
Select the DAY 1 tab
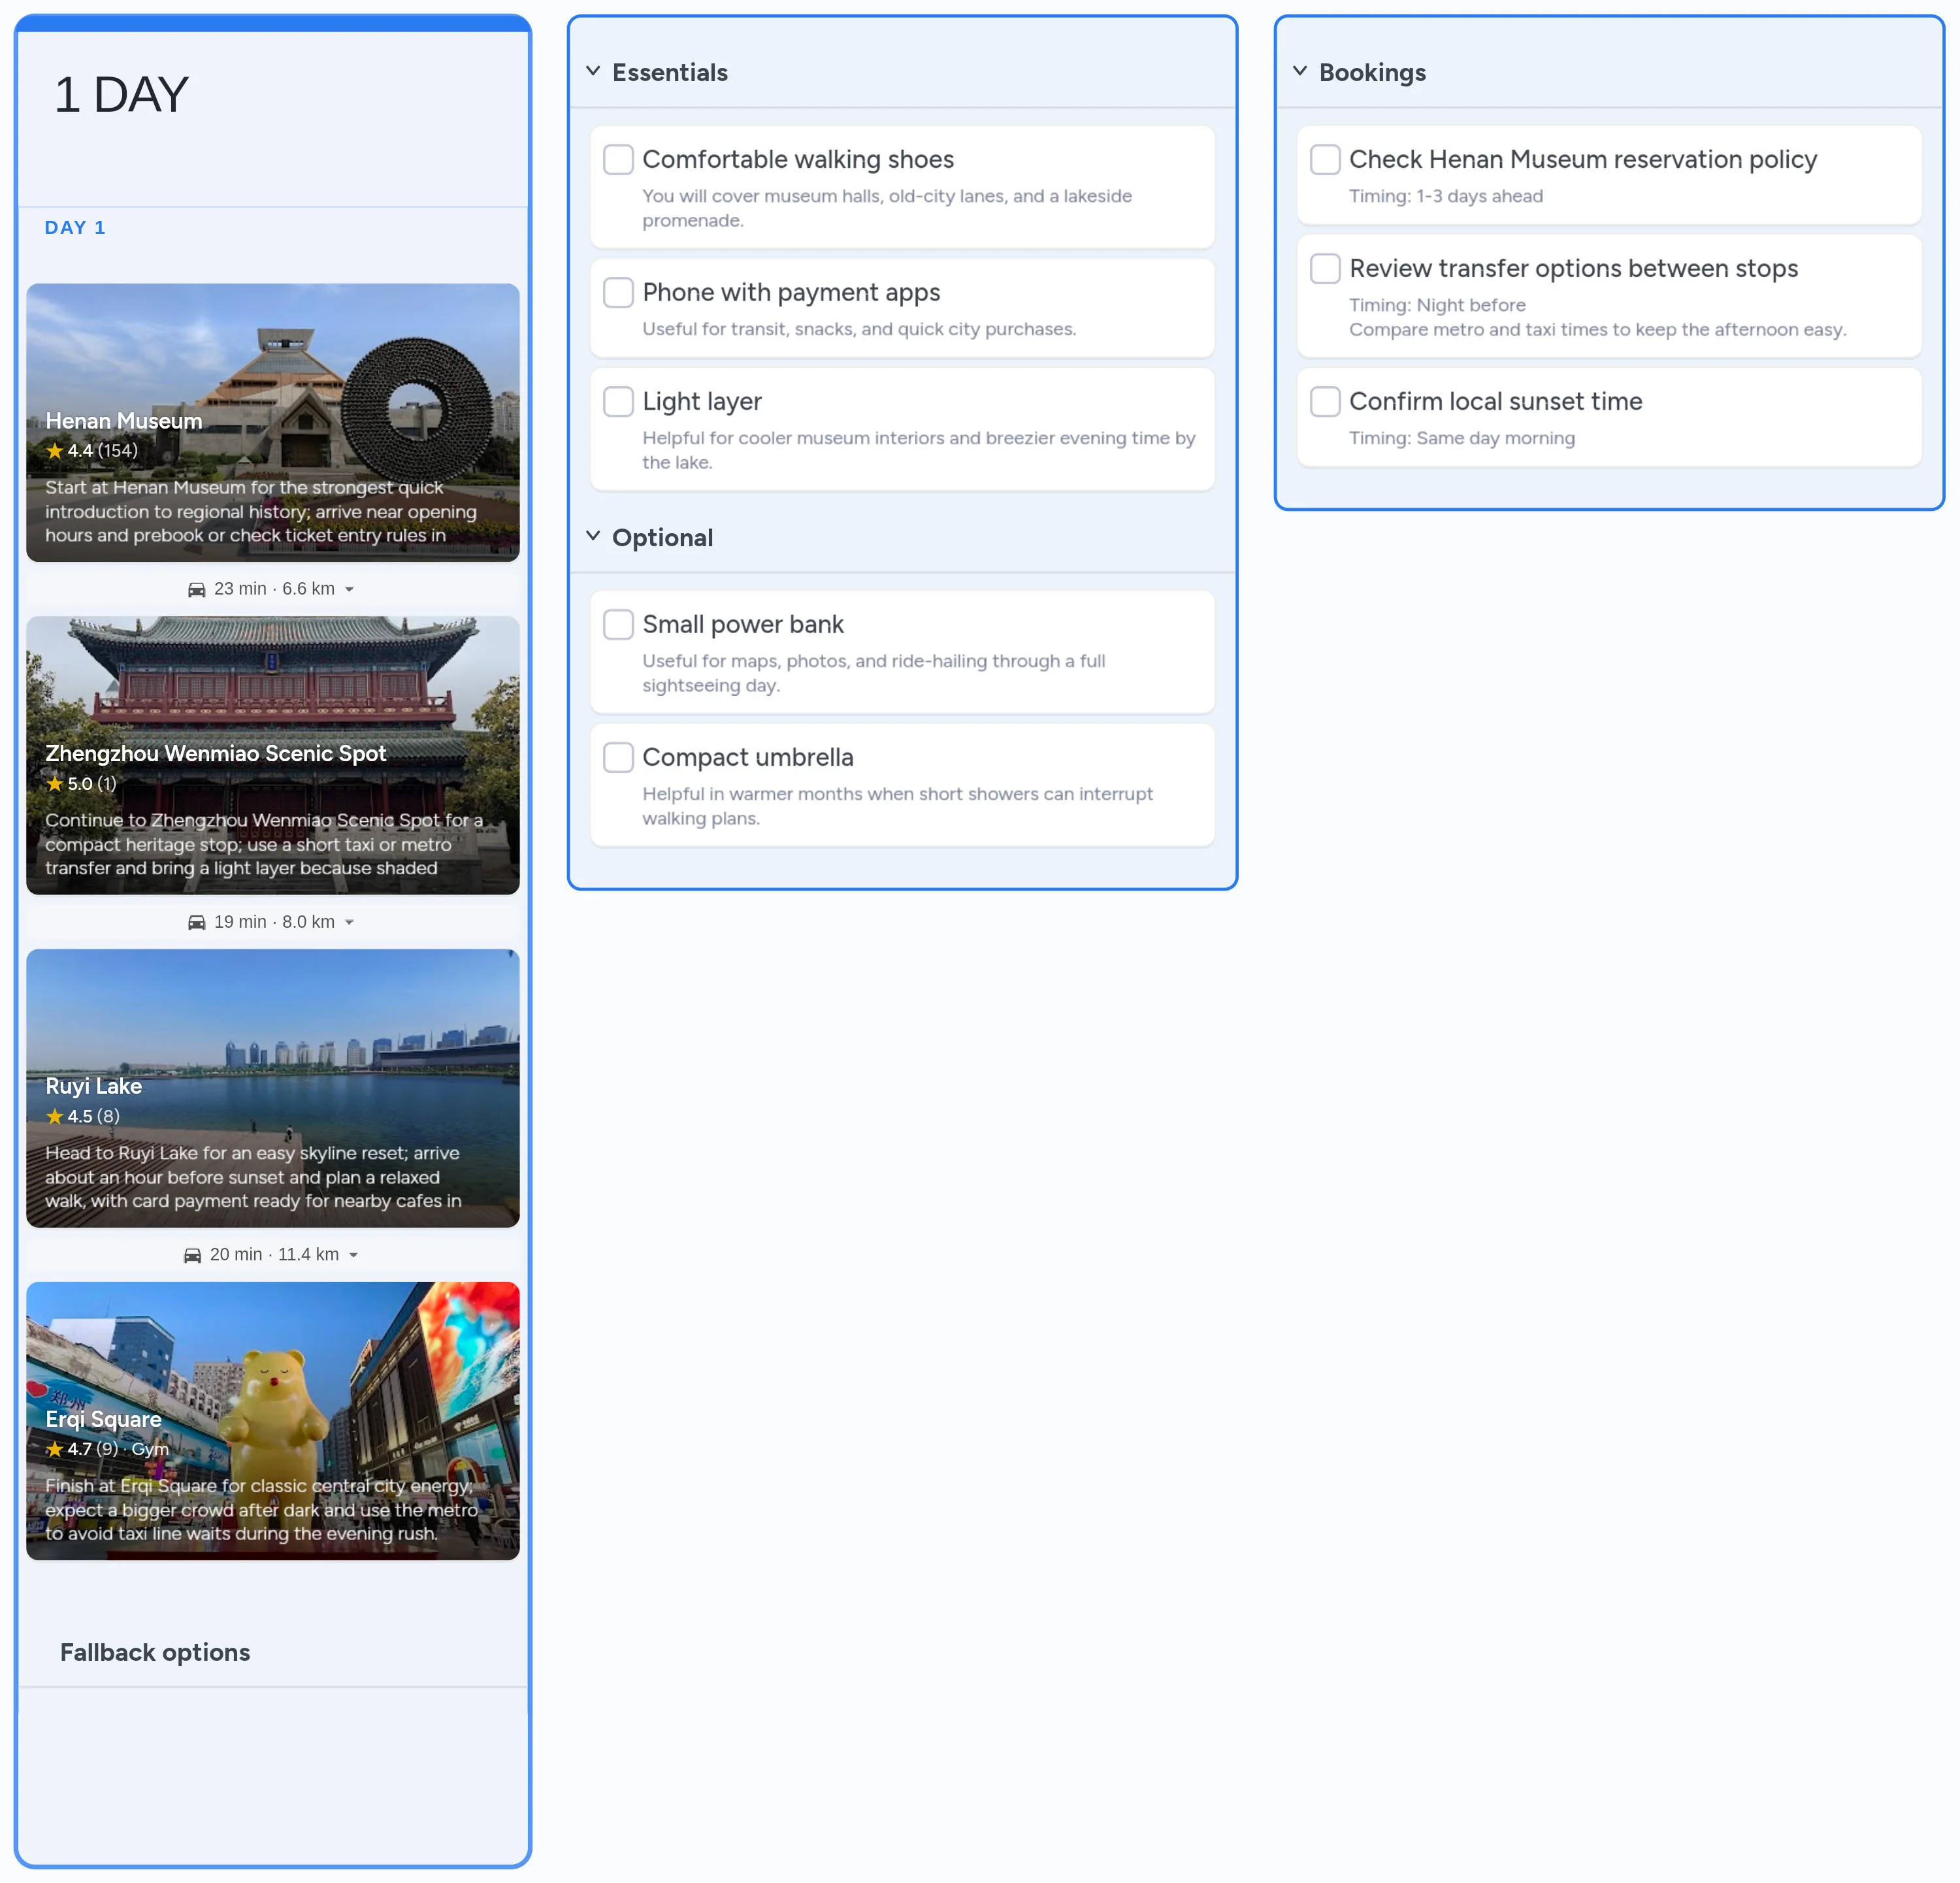(x=75, y=227)
